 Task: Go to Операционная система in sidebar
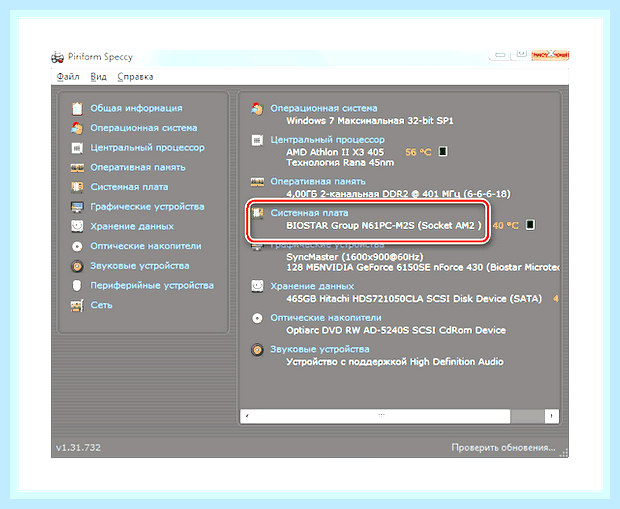point(144,128)
